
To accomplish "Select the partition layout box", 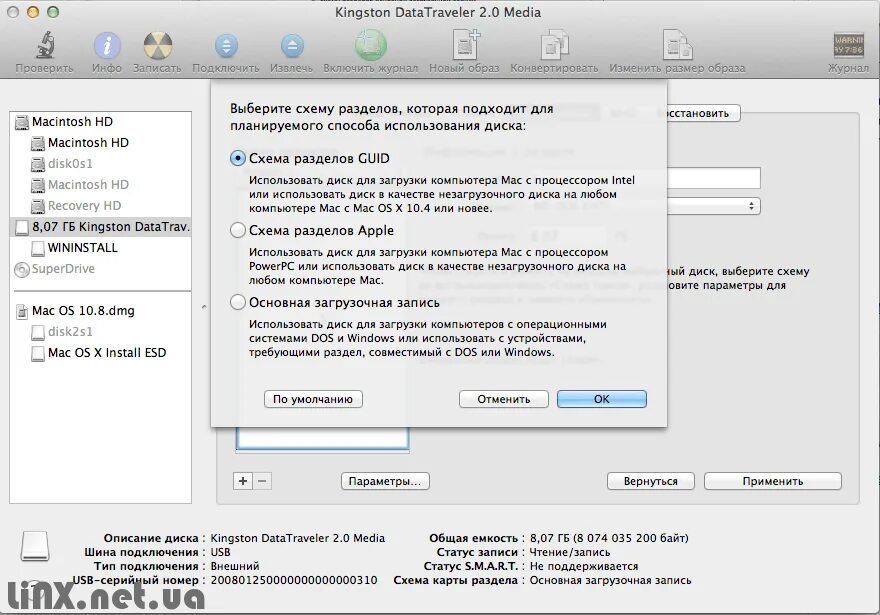I will click(322, 438).
